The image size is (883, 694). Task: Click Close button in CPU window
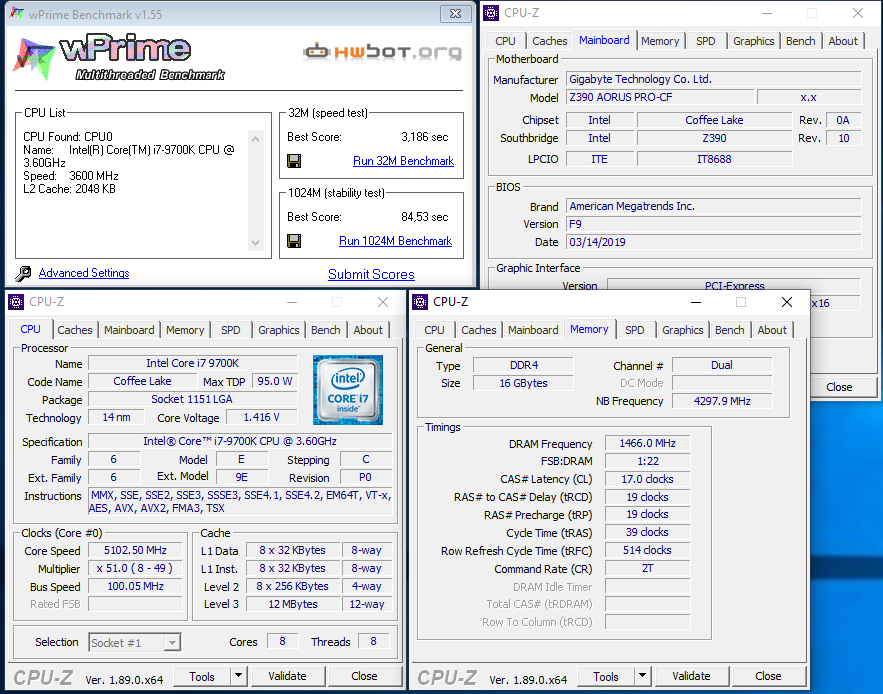pos(364,676)
